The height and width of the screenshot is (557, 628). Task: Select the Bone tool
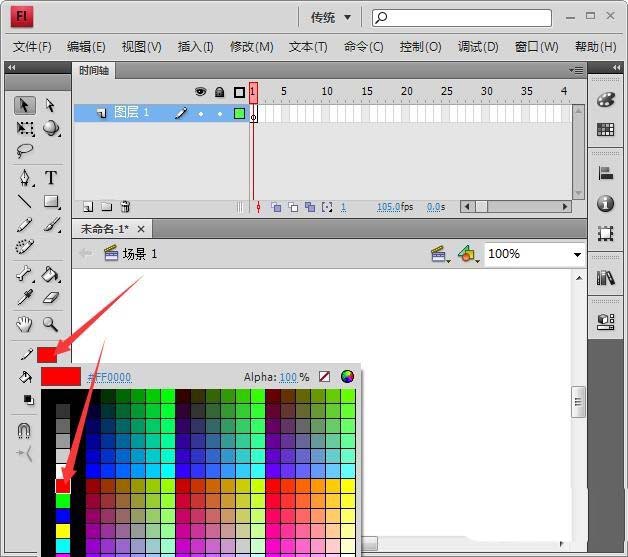pyautogui.click(x=25, y=274)
